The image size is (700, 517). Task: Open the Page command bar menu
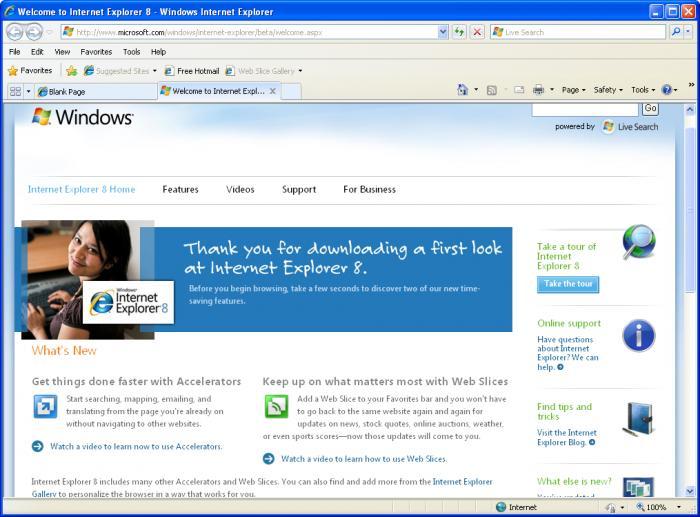coord(573,90)
